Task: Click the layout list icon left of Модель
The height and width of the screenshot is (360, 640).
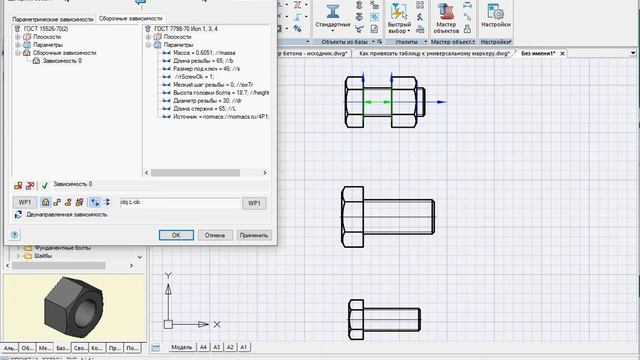Action: (156, 347)
